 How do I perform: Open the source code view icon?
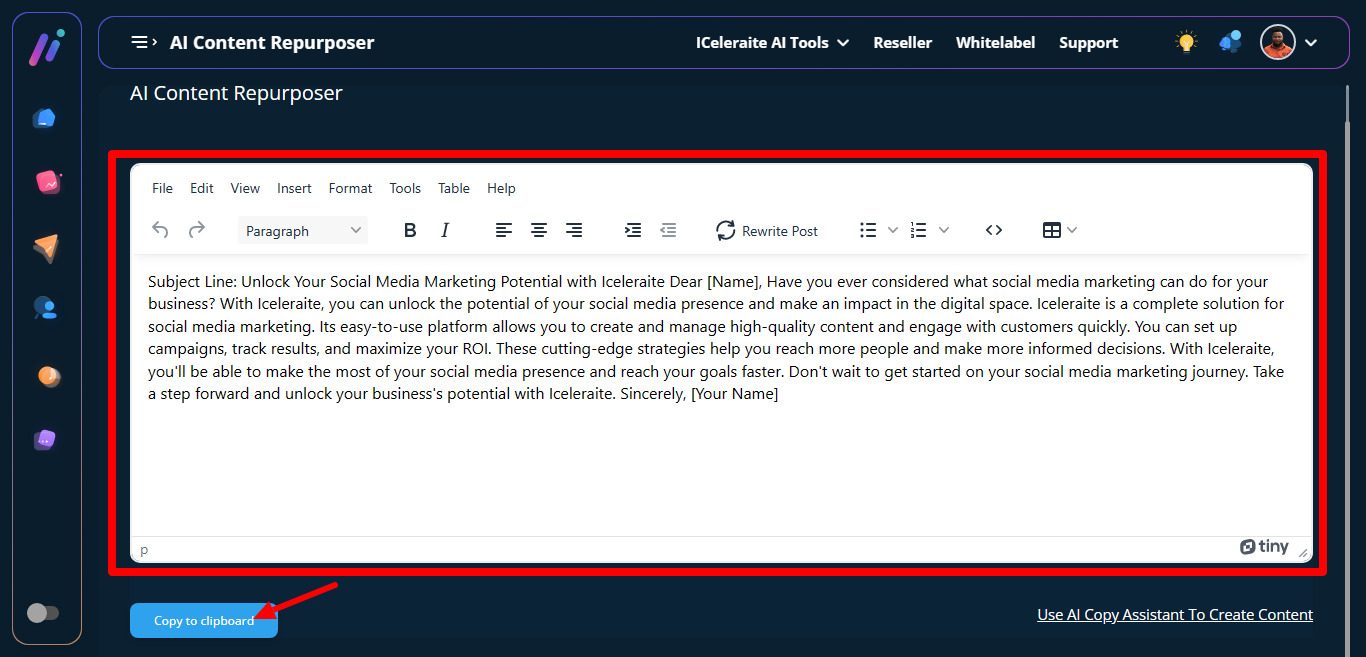tap(993, 231)
